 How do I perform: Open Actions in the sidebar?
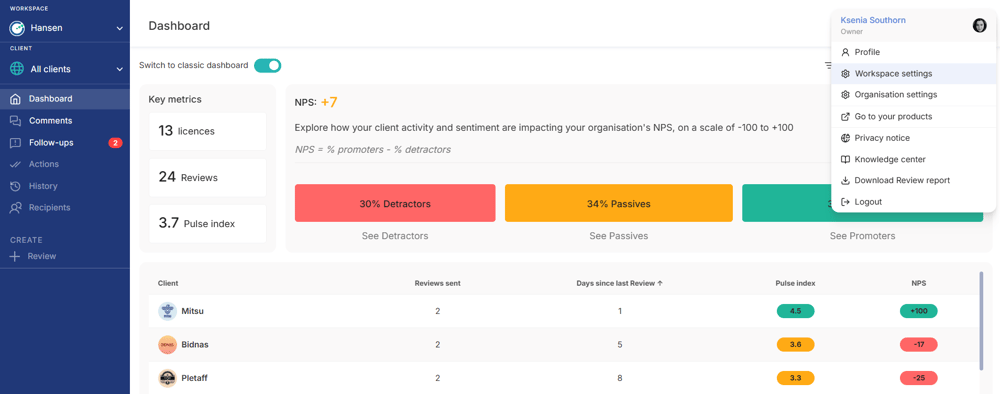click(65, 164)
